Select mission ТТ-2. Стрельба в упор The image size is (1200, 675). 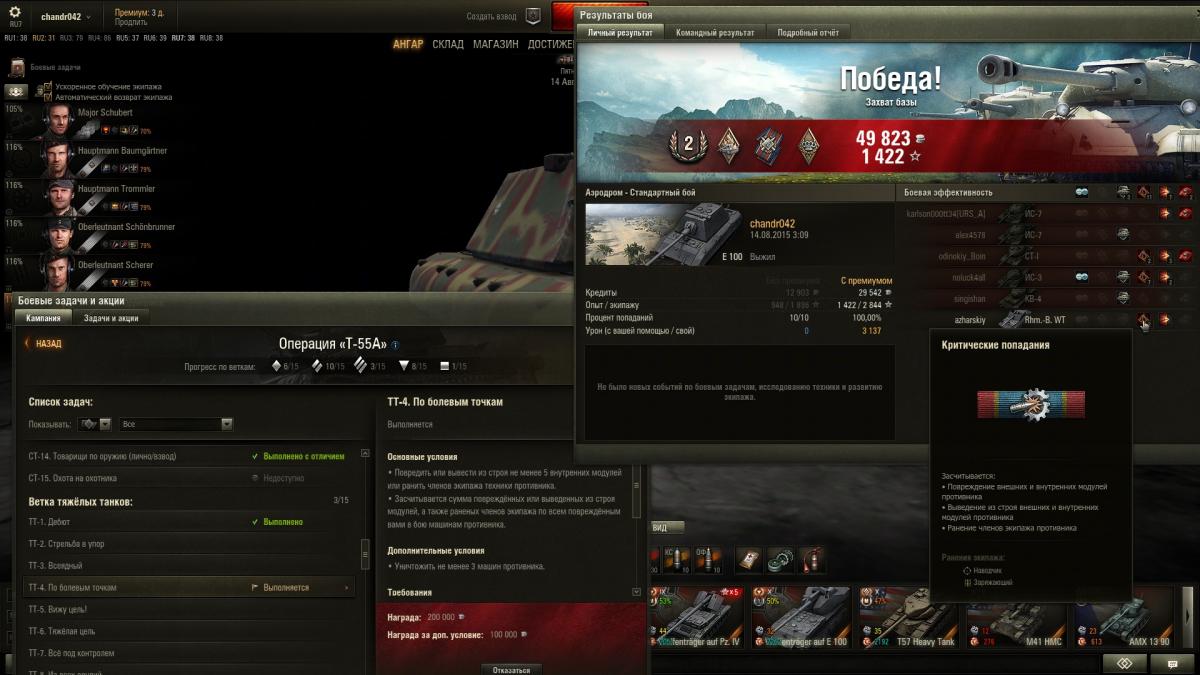pyautogui.click(x=190, y=544)
